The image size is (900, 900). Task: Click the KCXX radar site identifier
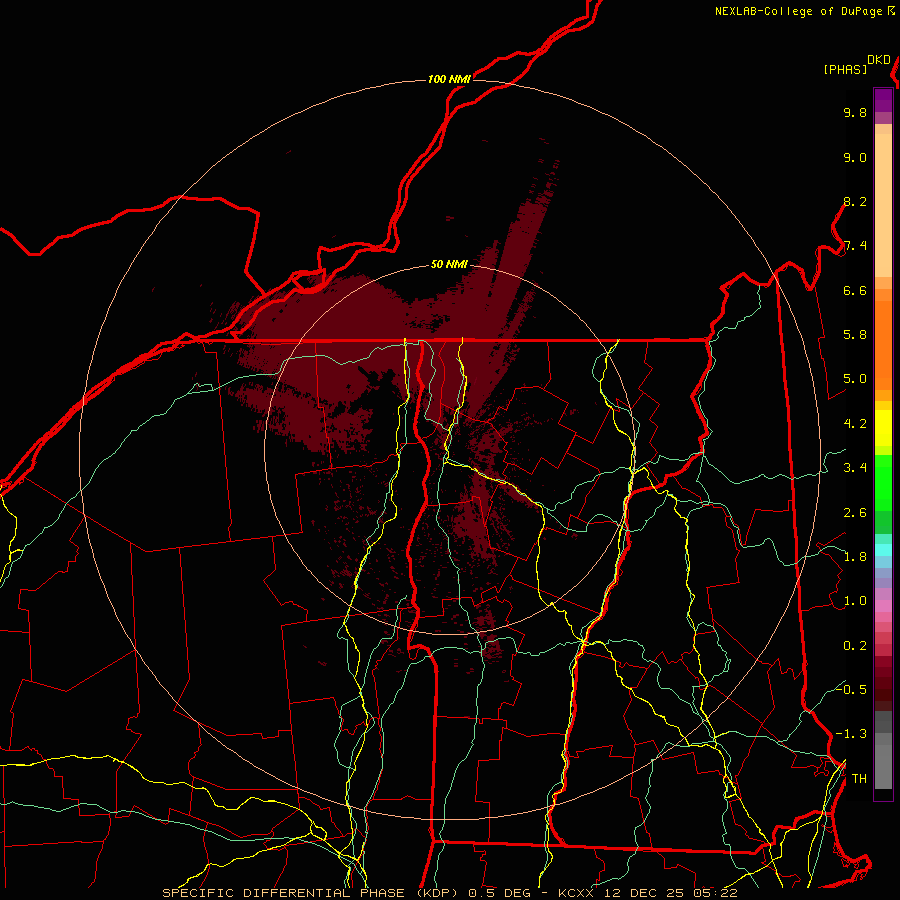[x=577, y=893]
